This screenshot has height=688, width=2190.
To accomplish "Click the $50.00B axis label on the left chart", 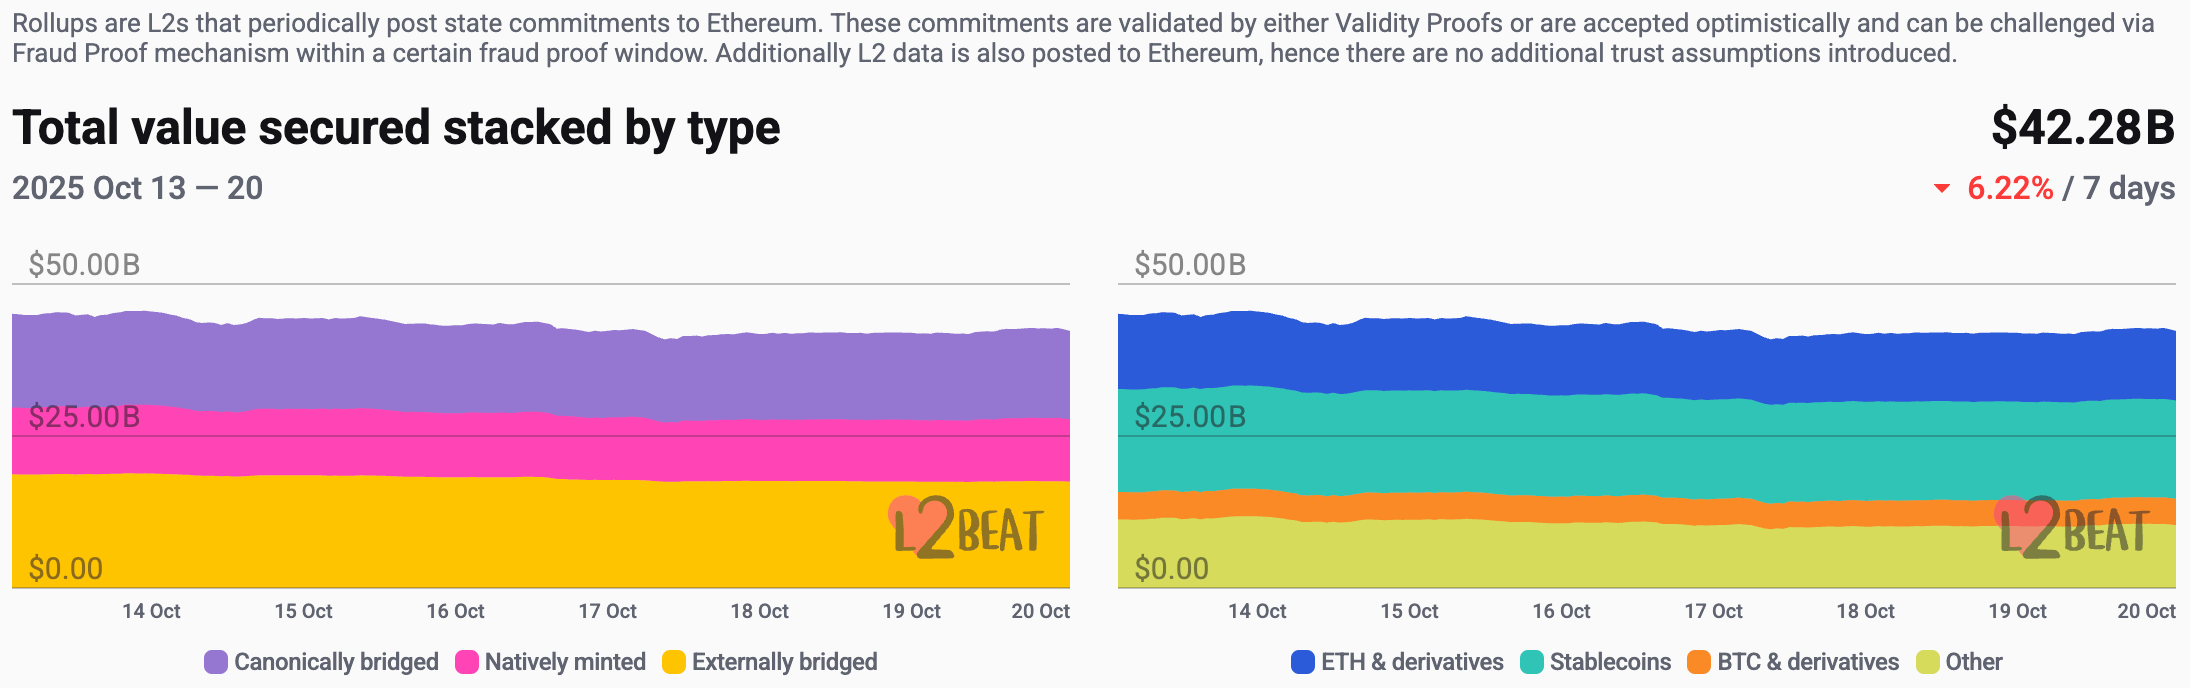I will (x=85, y=265).
